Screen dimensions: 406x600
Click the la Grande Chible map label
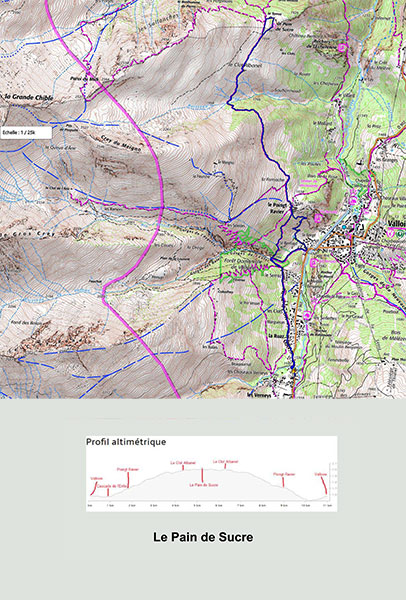[x=29, y=98]
